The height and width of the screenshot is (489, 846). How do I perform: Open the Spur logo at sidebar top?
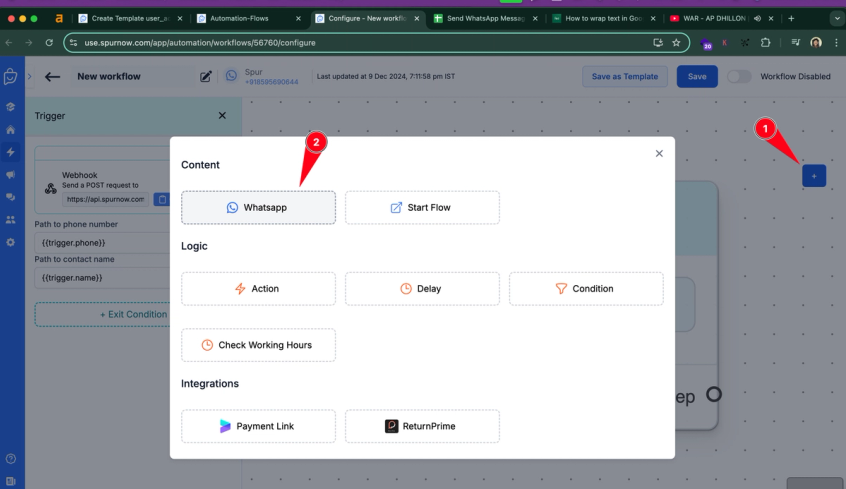pos(10,77)
